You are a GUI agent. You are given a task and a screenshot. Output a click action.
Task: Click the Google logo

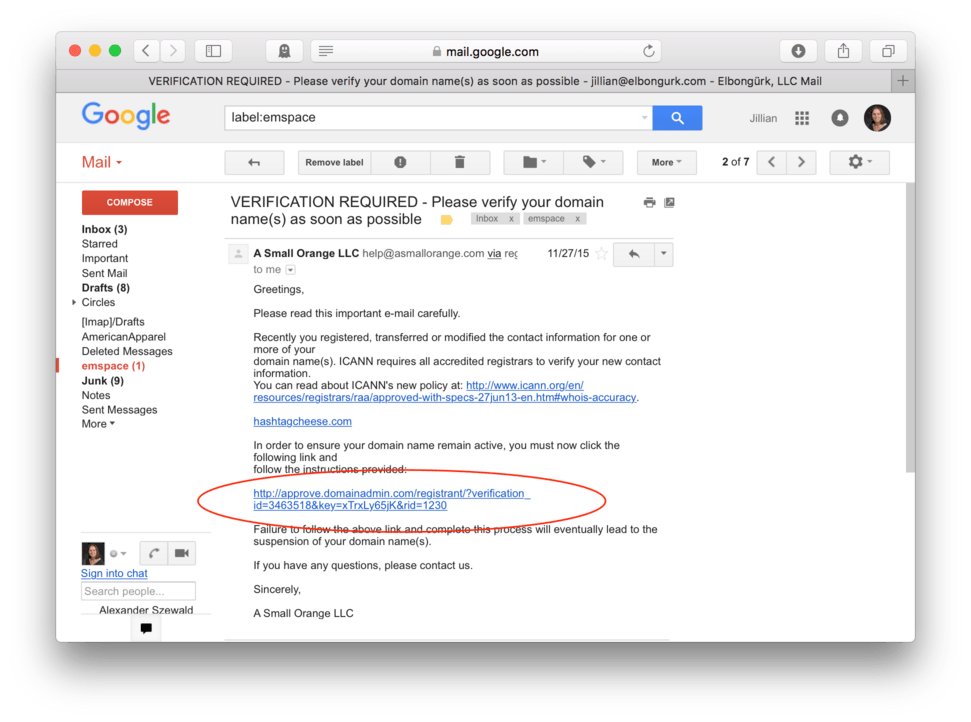126,116
